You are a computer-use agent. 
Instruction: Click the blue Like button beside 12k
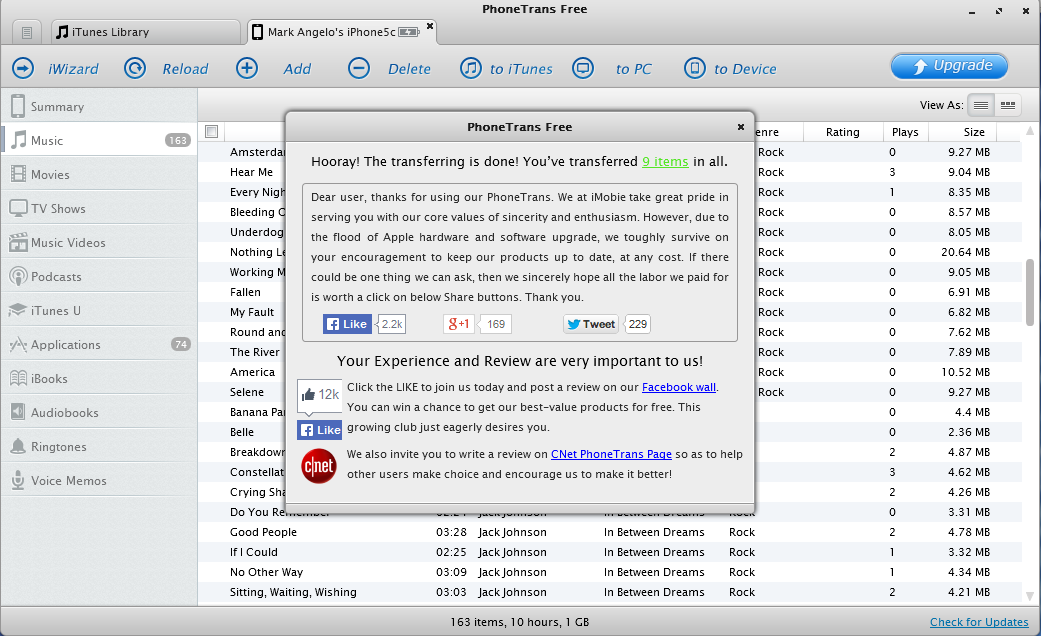tap(319, 430)
